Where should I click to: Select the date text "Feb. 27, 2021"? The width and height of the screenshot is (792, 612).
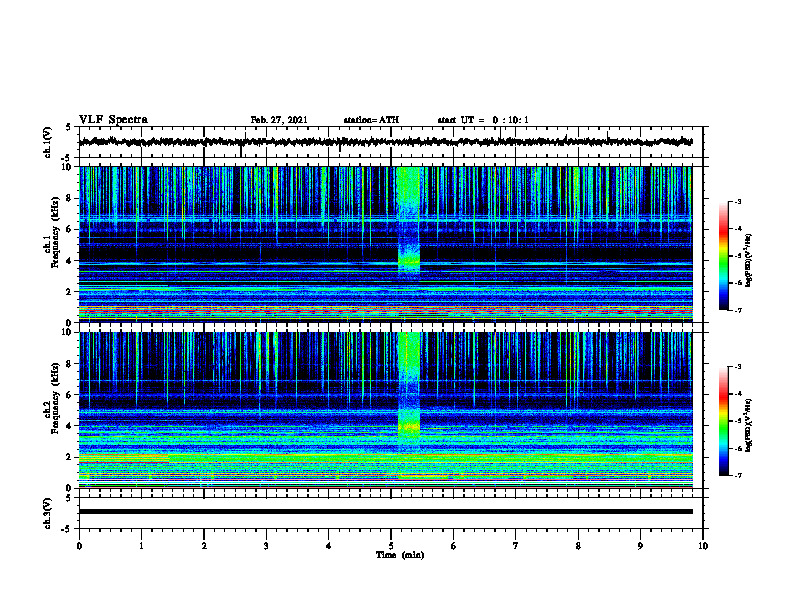point(279,120)
